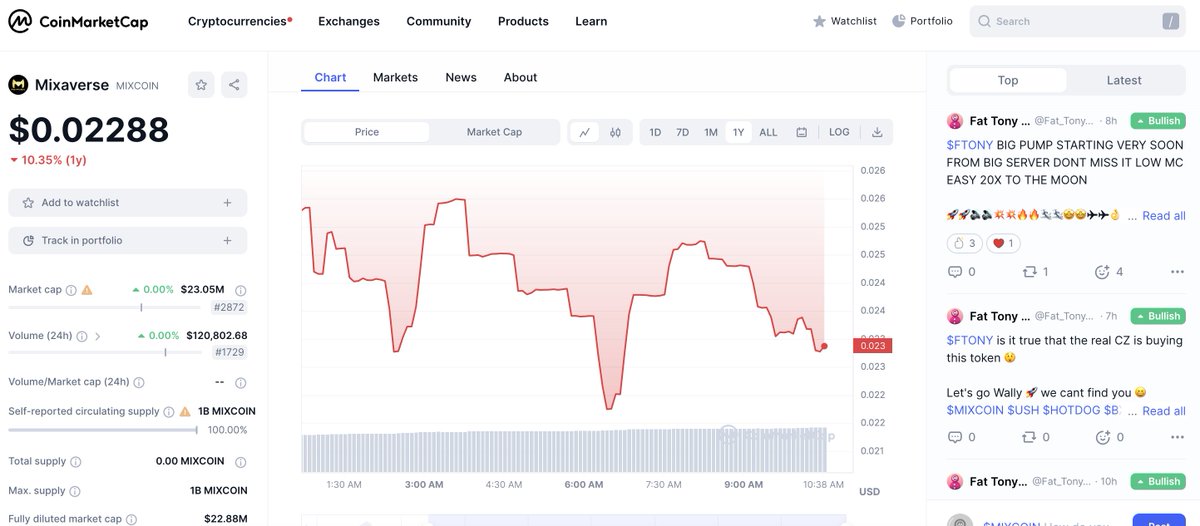Show Volume/Market cap info icon
Screen dimensions: 1200x526
click(x=139, y=382)
